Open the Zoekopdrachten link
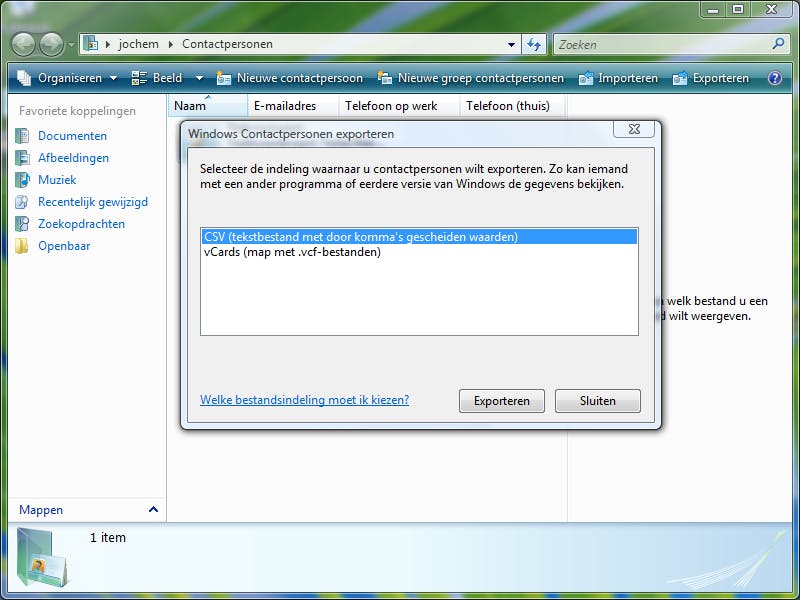This screenshot has width=800, height=600. [x=82, y=224]
